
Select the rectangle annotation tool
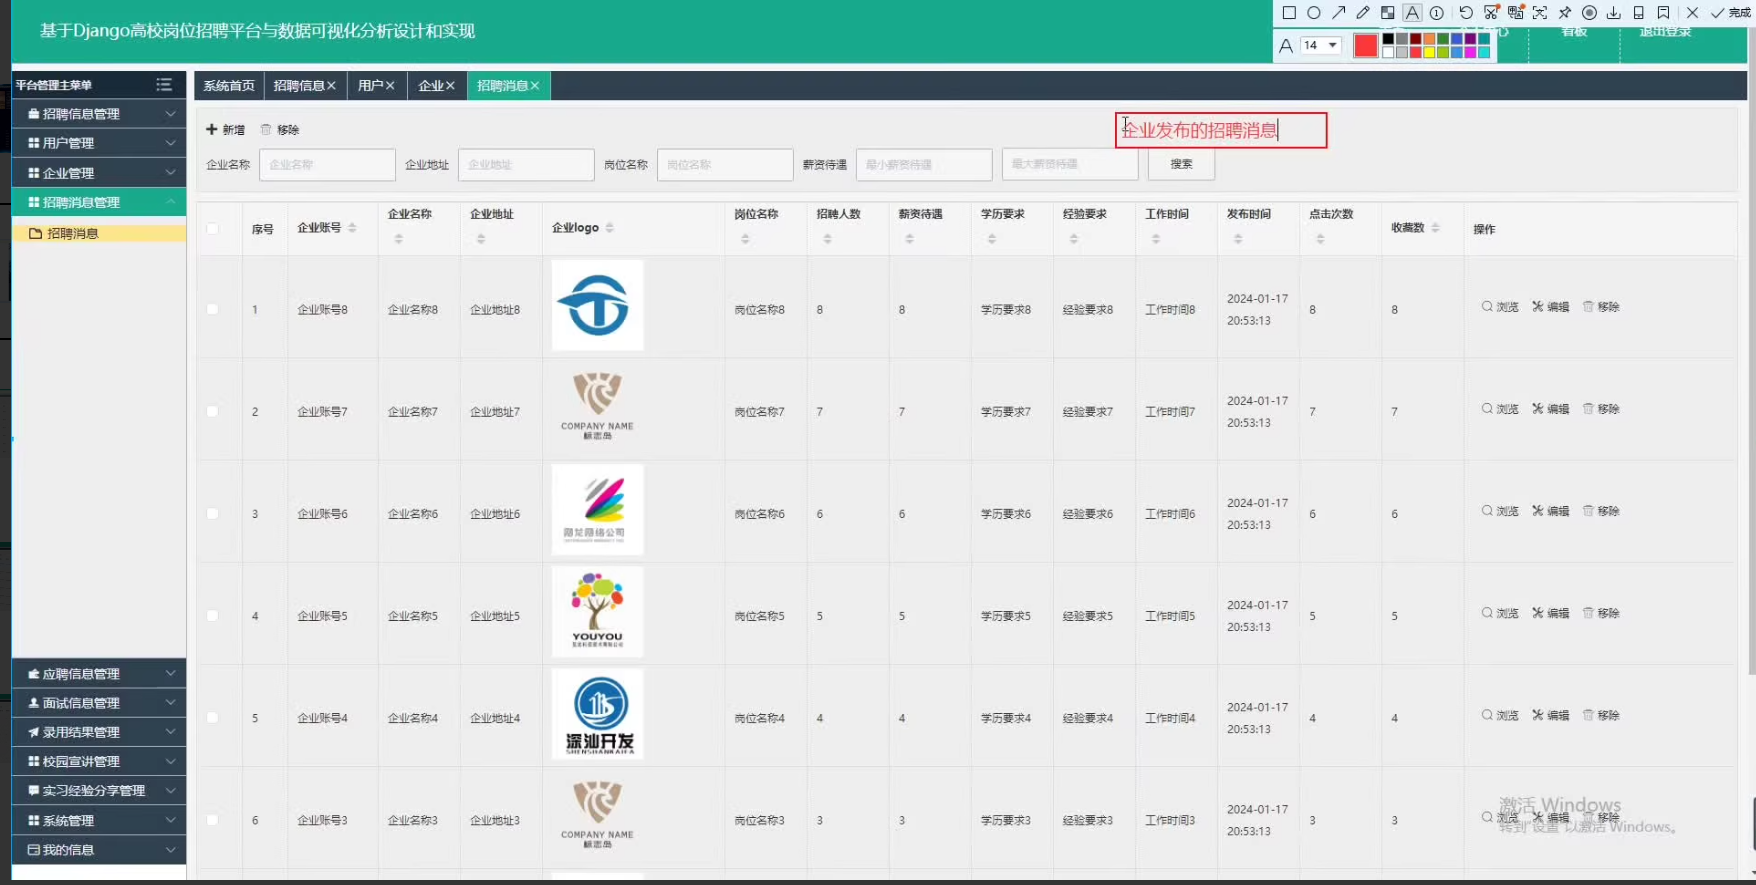(x=1289, y=13)
